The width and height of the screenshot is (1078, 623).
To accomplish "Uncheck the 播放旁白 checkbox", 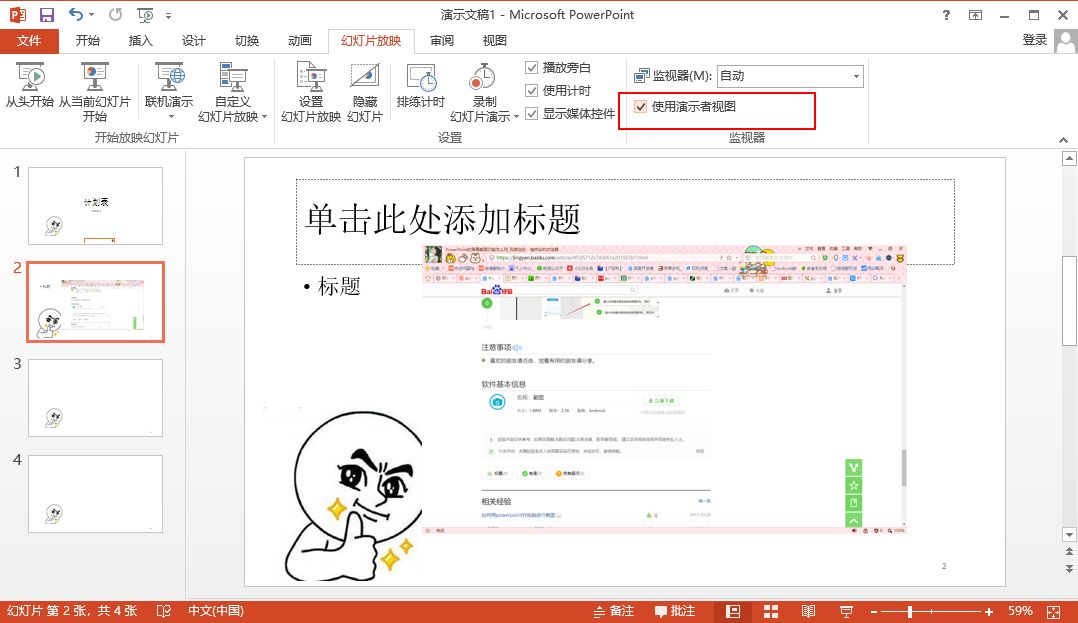I will pyautogui.click(x=532, y=68).
